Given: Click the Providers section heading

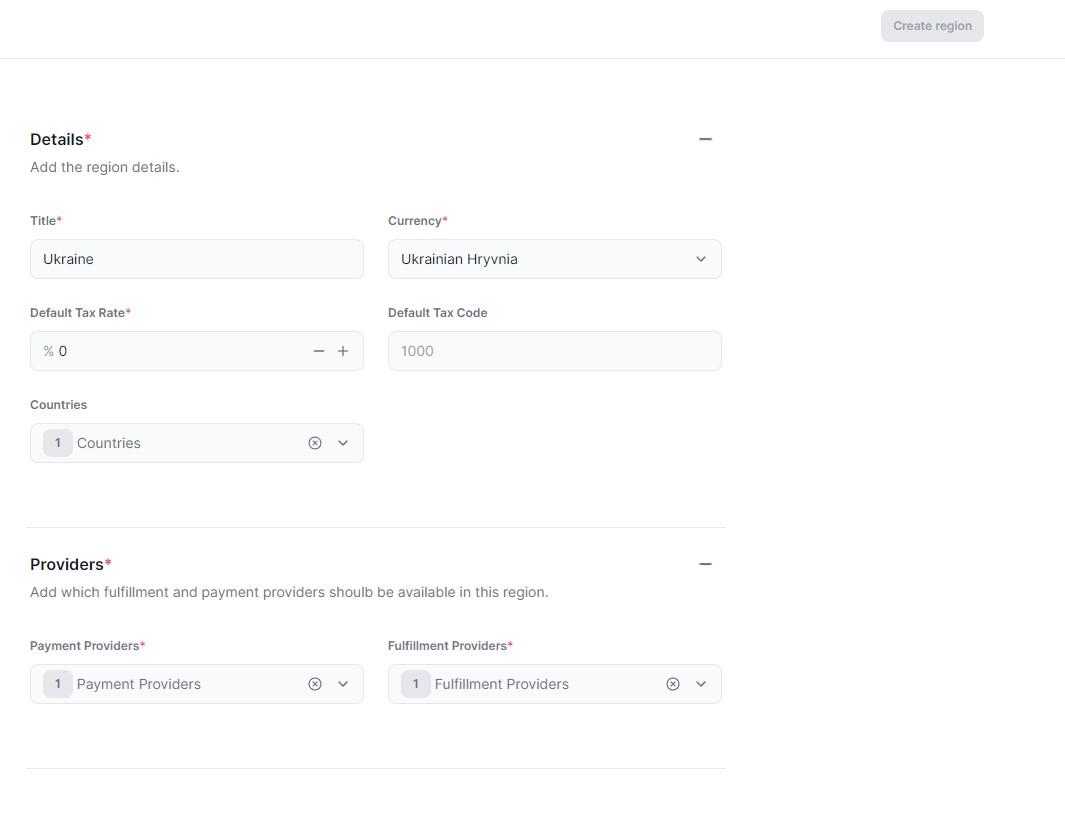Looking at the screenshot, I should pos(64,564).
